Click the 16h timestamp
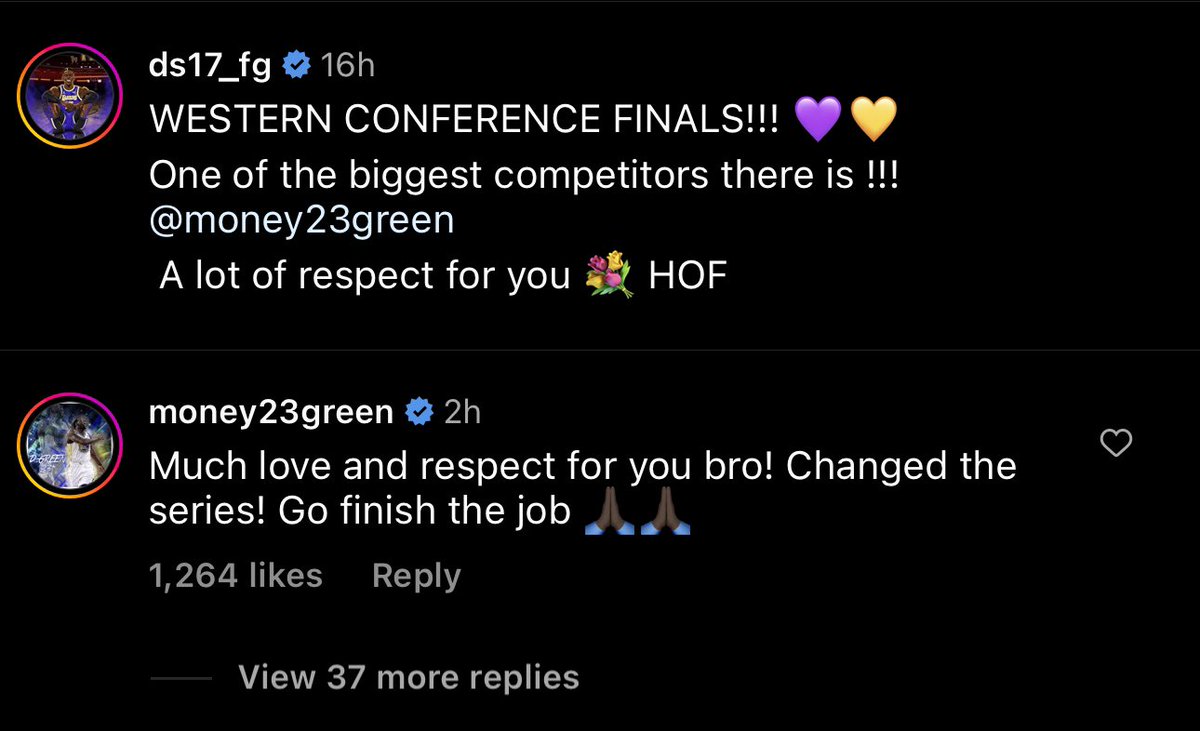1200x731 pixels. [x=347, y=67]
